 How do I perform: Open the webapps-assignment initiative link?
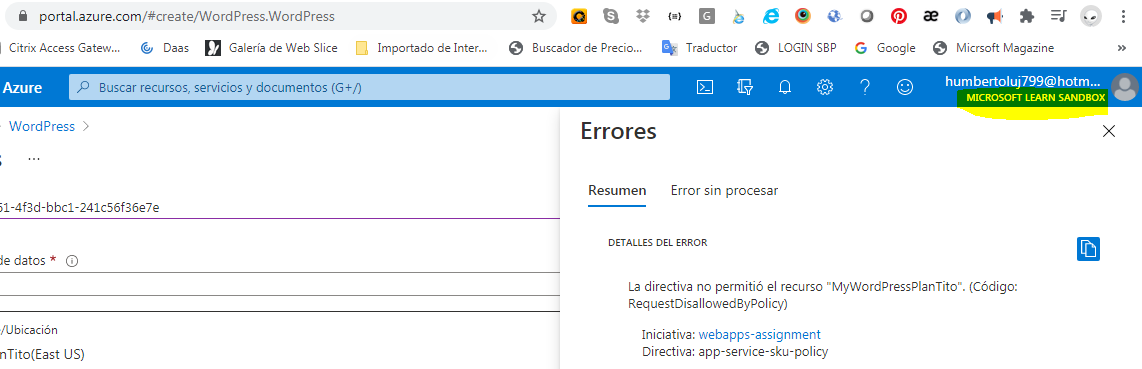(760, 335)
